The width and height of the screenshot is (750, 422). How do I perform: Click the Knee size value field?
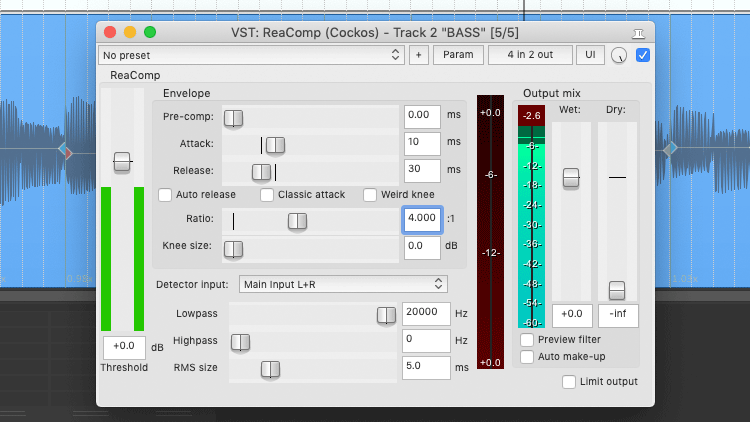pyautogui.click(x=422, y=247)
